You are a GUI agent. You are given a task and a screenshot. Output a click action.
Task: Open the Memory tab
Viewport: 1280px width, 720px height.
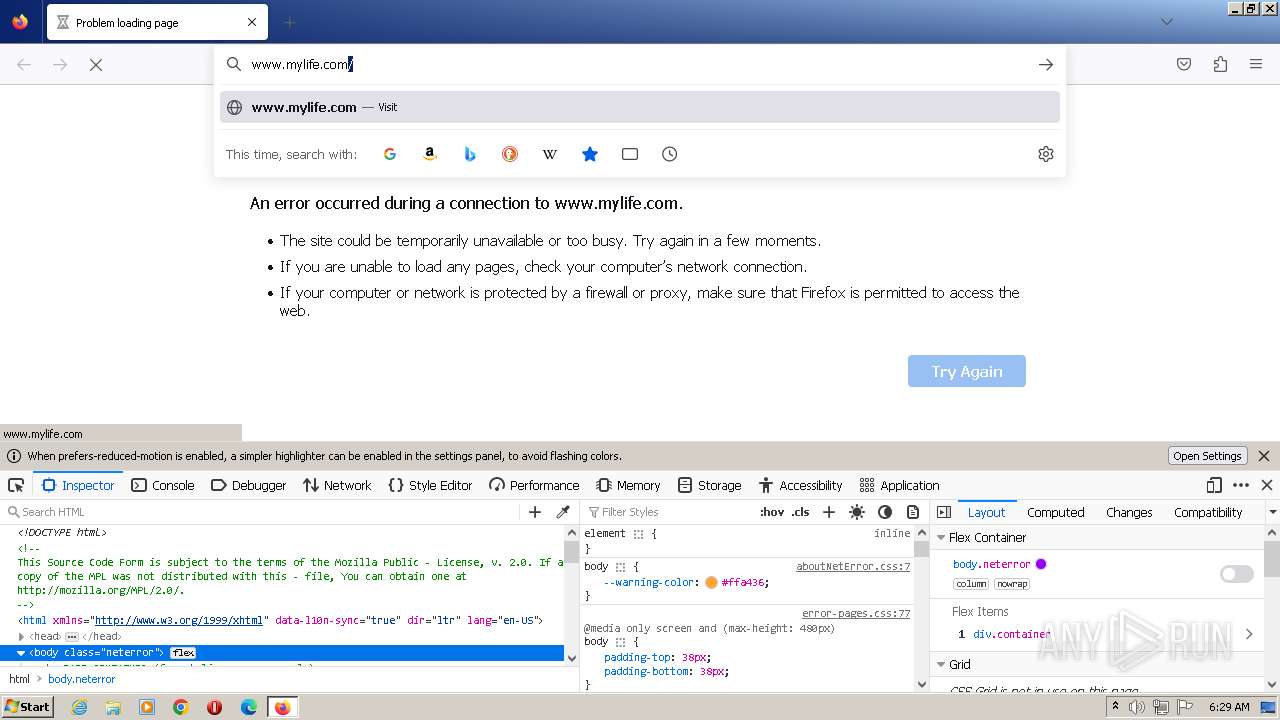point(628,485)
